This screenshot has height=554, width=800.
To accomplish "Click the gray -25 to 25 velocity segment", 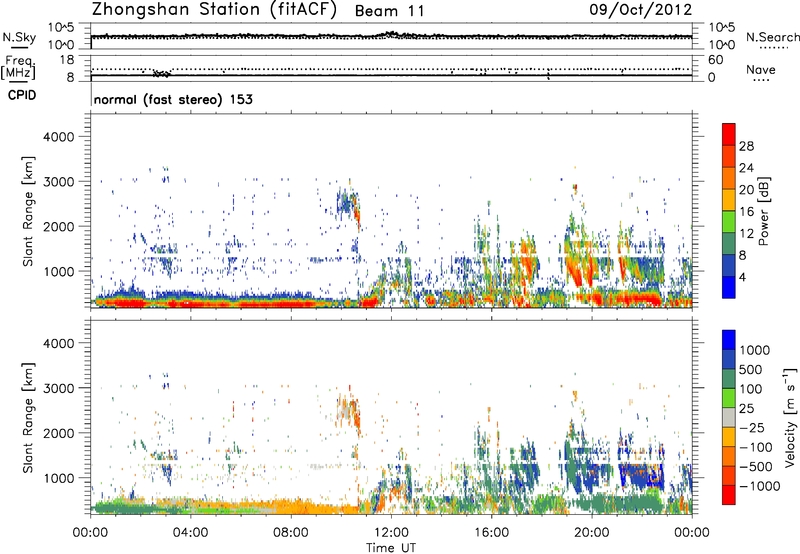I will (729, 418).
